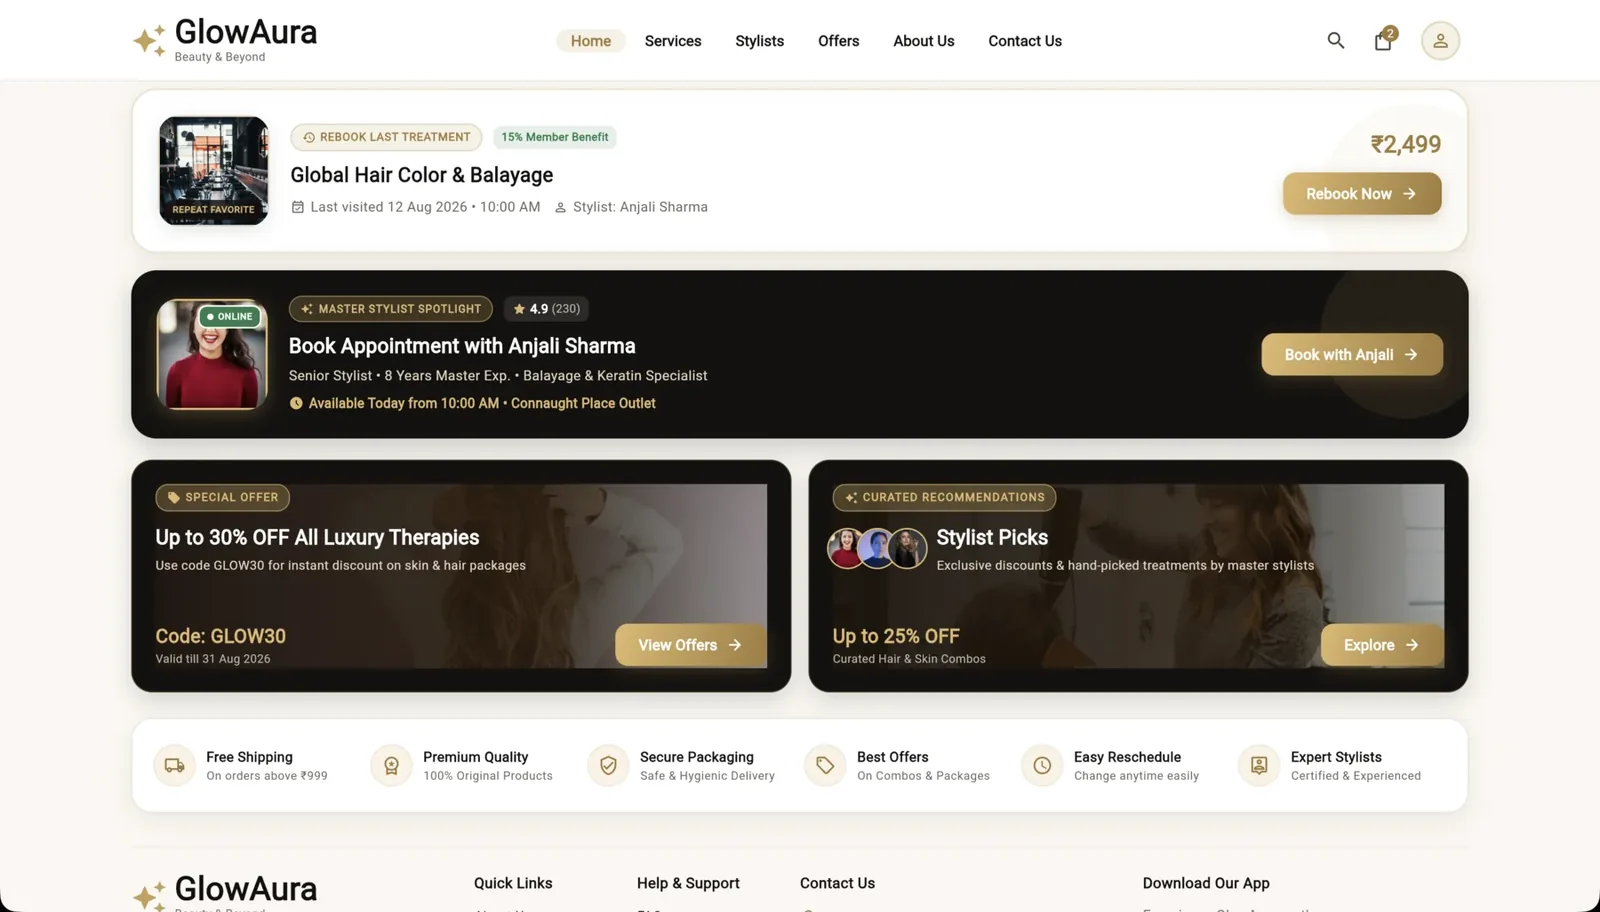
Task: Click the Expert Stylists certificate icon
Action: (x=1259, y=766)
